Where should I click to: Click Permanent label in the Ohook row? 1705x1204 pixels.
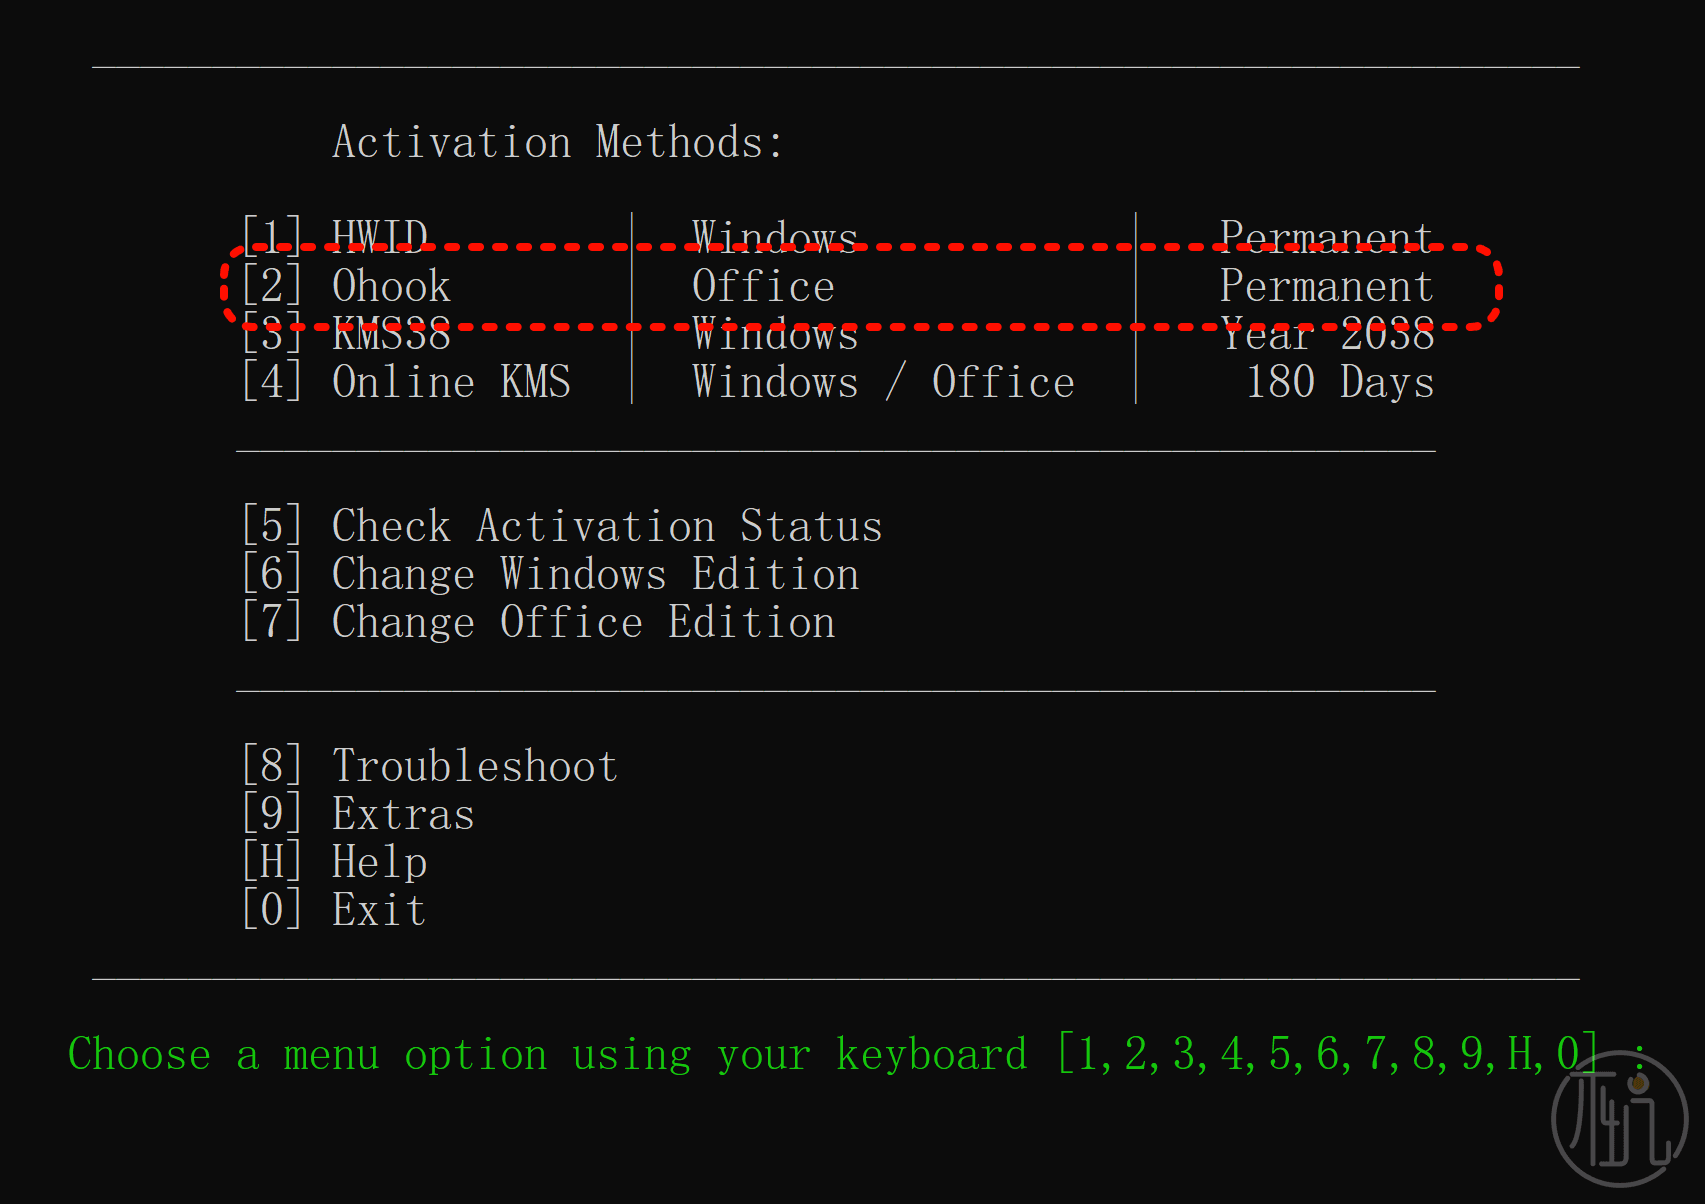(x=1326, y=286)
